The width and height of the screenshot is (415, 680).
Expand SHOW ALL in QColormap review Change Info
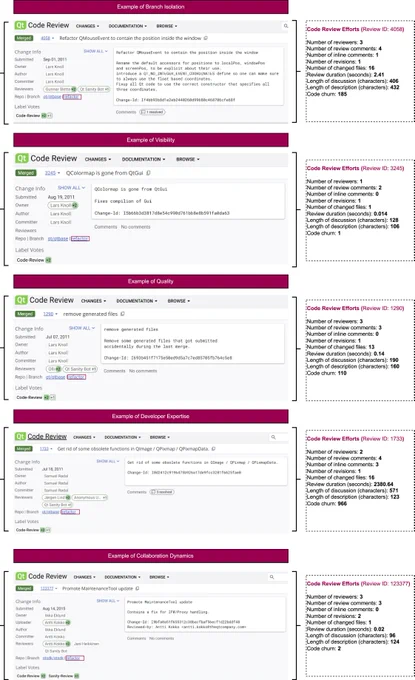pyautogui.click(x=72, y=188)
